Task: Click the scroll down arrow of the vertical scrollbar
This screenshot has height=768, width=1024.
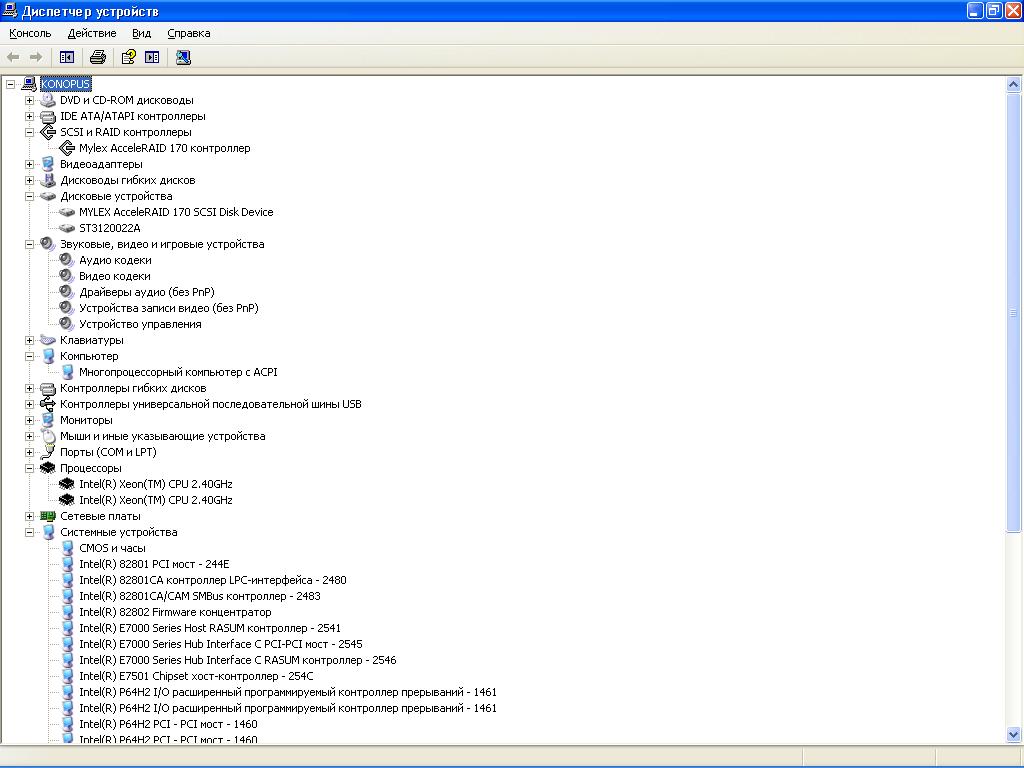Action: pyautogui.click(x=1013, y=735)
